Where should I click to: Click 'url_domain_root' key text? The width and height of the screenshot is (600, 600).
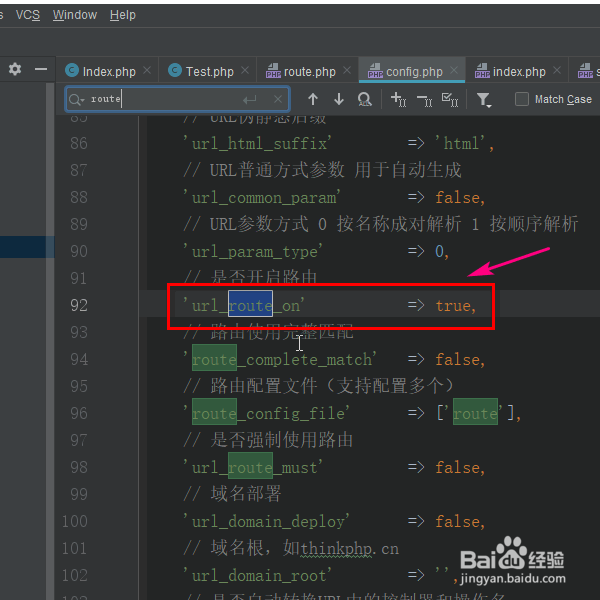click(x=257, y=576)
